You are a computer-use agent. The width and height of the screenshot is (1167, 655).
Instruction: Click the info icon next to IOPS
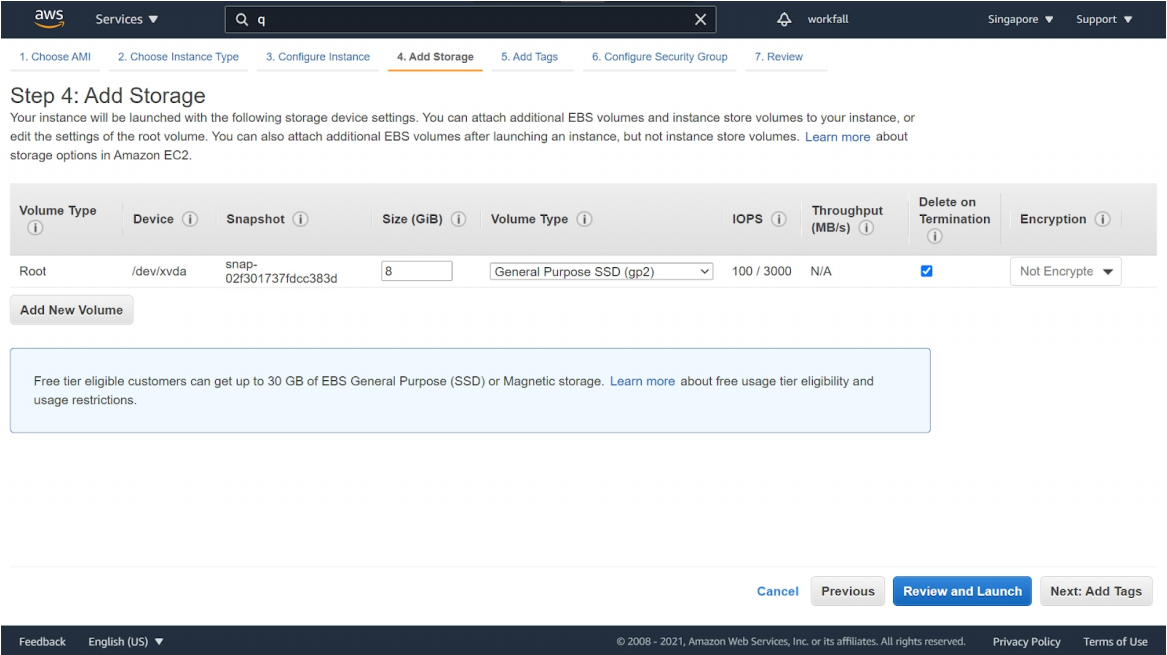(778, 219)
